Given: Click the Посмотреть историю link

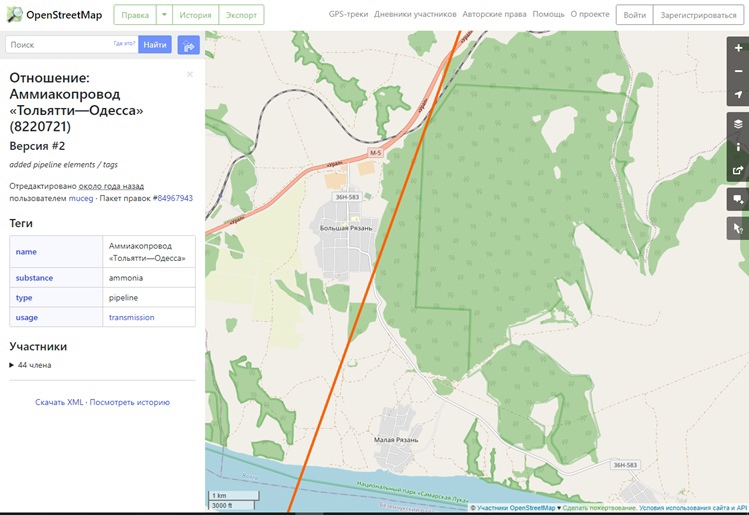Looking at the screenshot, I should coord(129,402).
